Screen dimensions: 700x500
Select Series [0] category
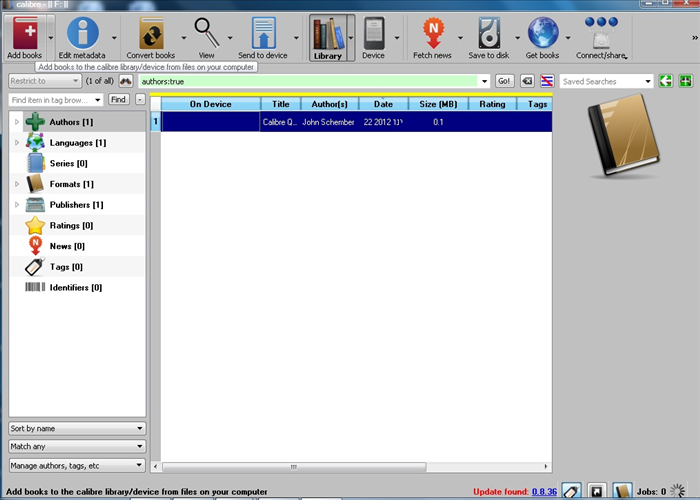click(68, 163)
